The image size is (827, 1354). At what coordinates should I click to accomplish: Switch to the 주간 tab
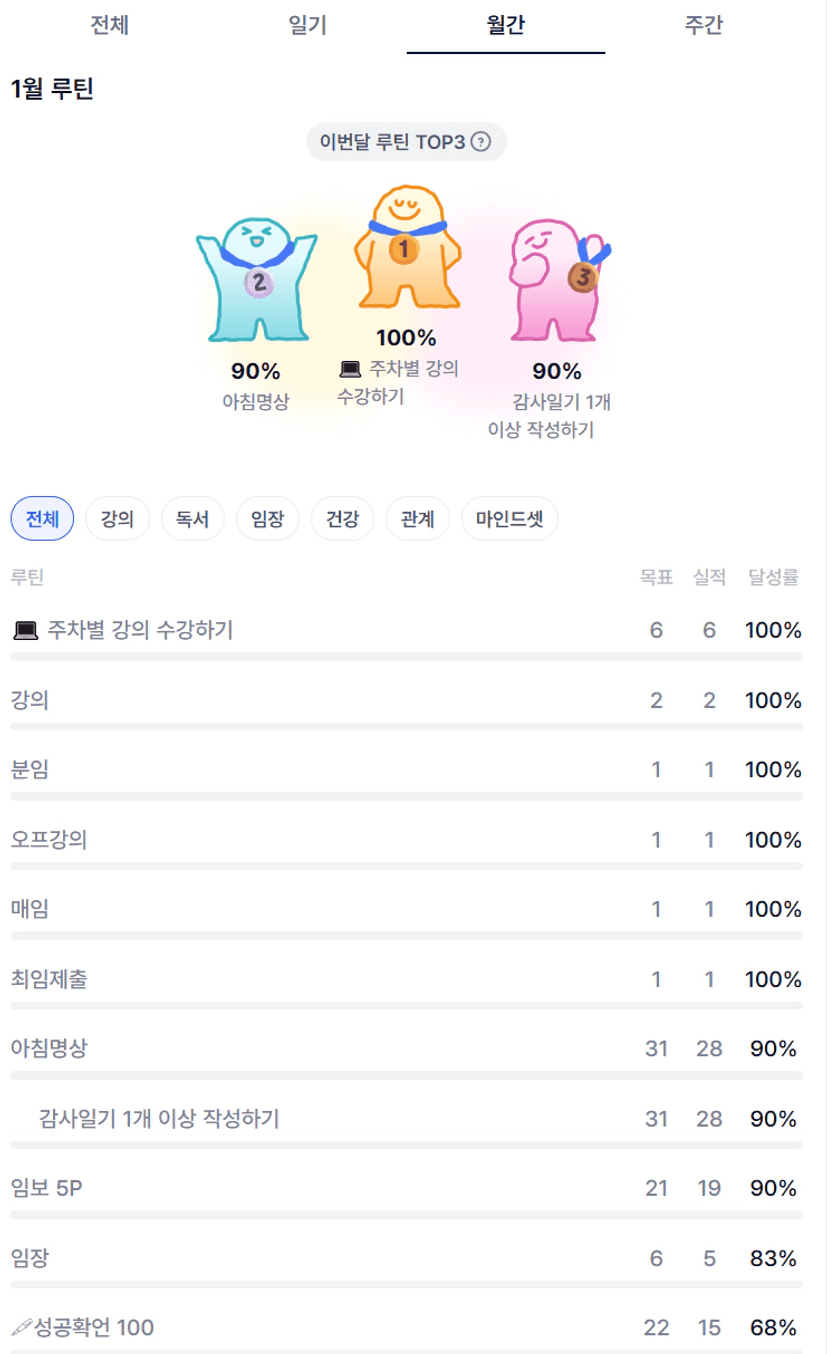point(703,26)
